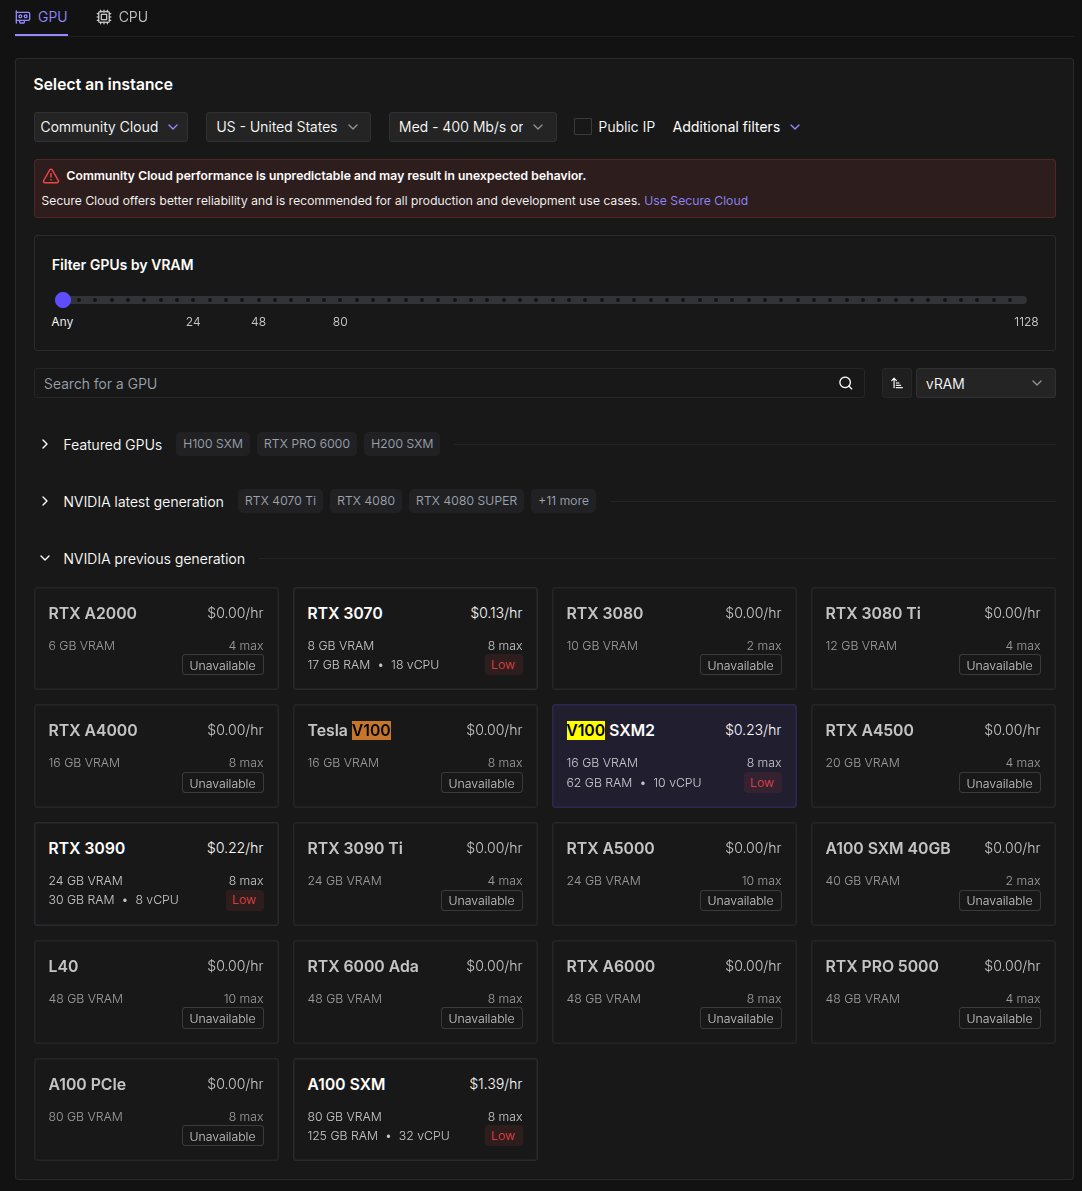
Task: Click the RTX 6000 Ada card
Action: point(415,991)
